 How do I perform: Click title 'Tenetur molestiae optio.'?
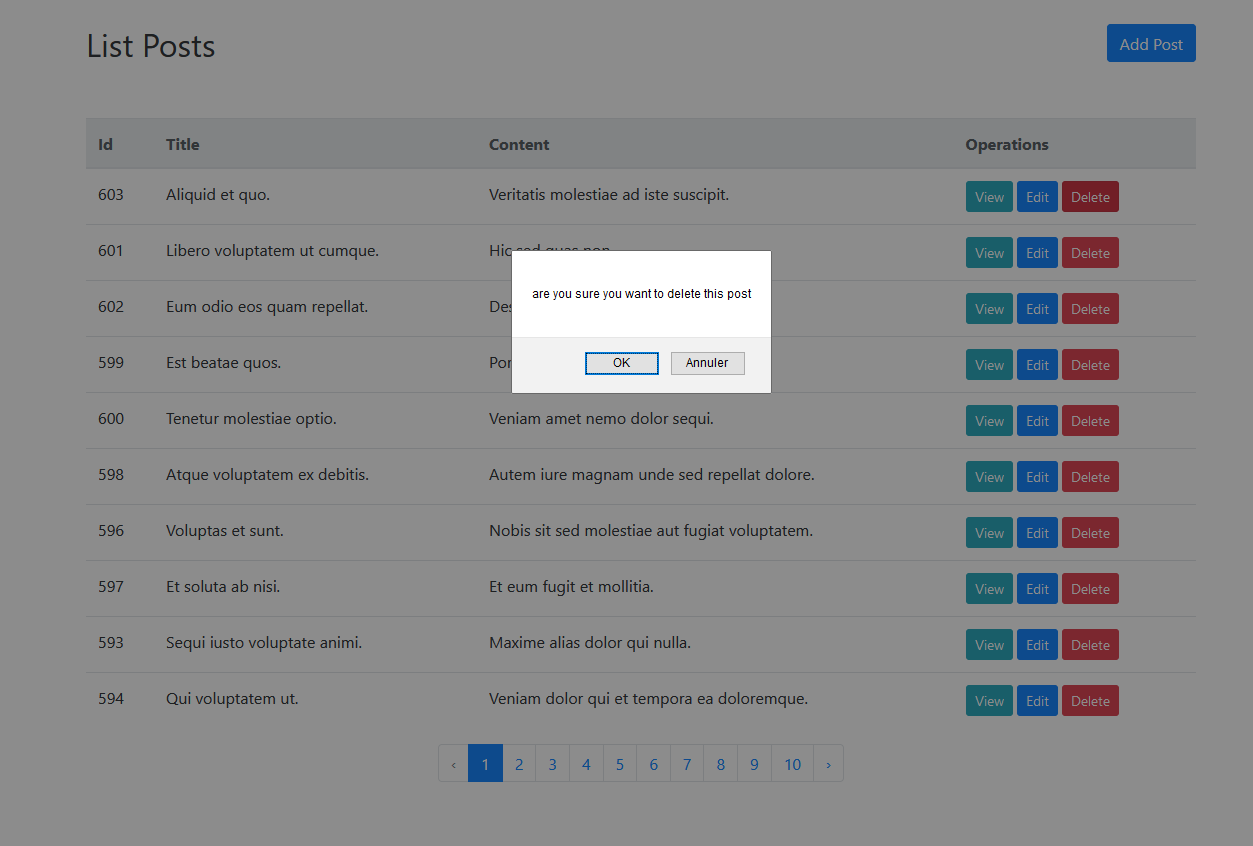(251, 419)
